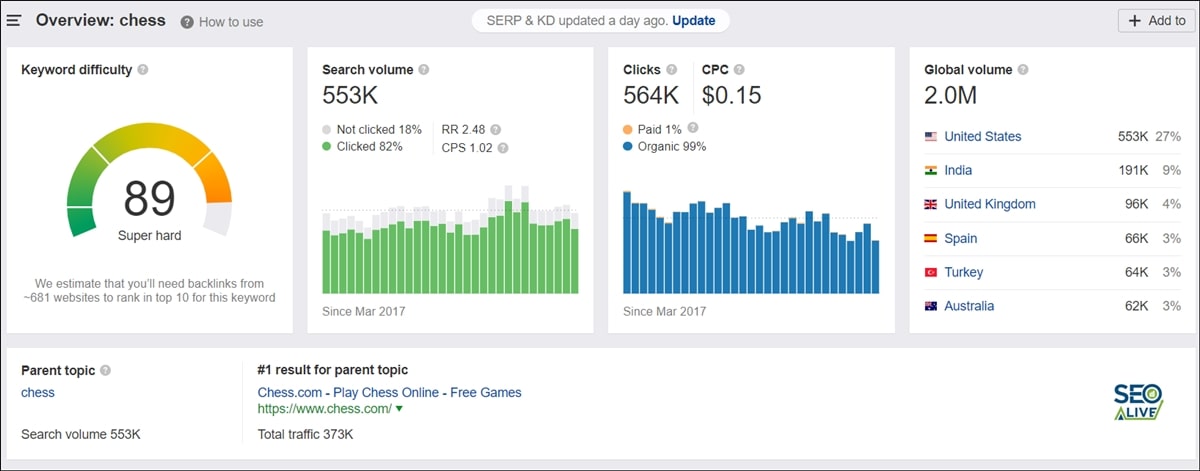Select India in the global volume list

click(957, 171)
